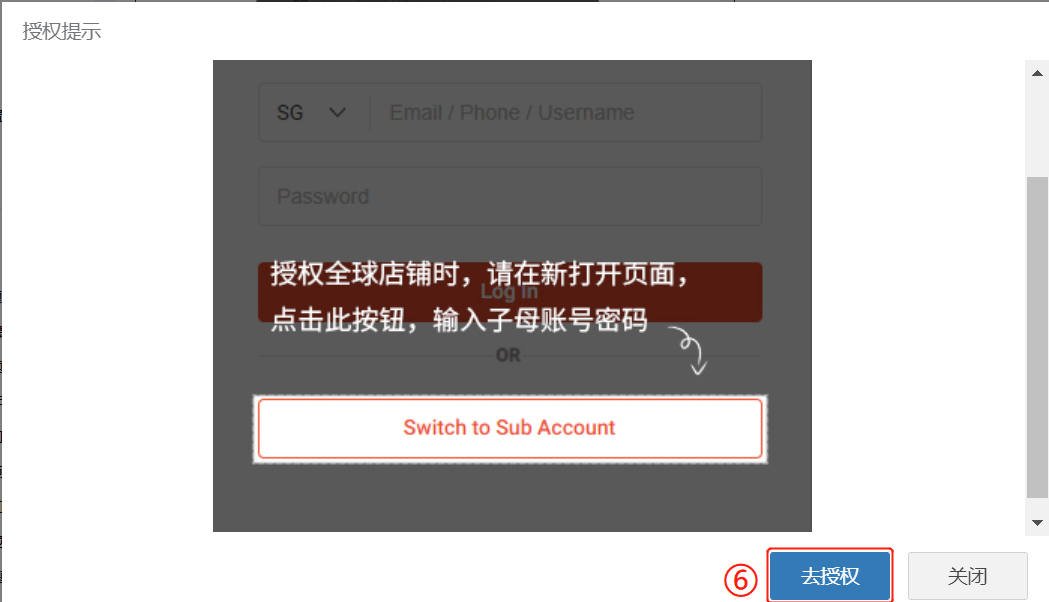Click the 授权提示 dialog title
The width and height of the screenshot is (1049, 602).
tap(62, 31)
